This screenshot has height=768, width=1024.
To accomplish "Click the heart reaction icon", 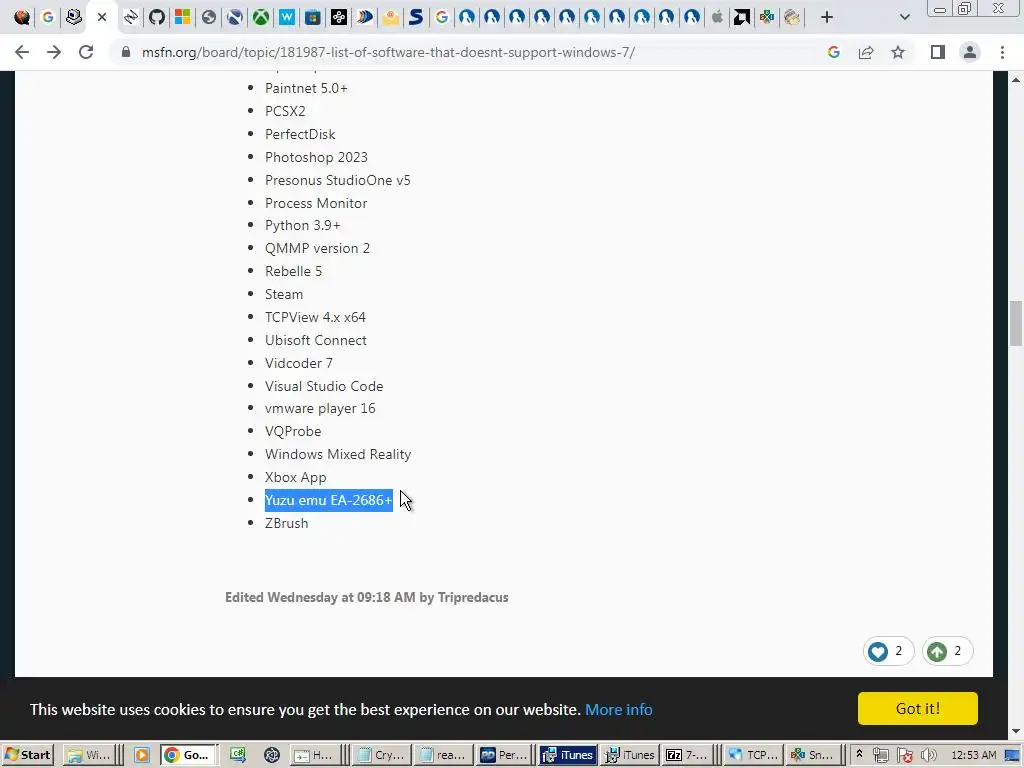I will 878,651.
